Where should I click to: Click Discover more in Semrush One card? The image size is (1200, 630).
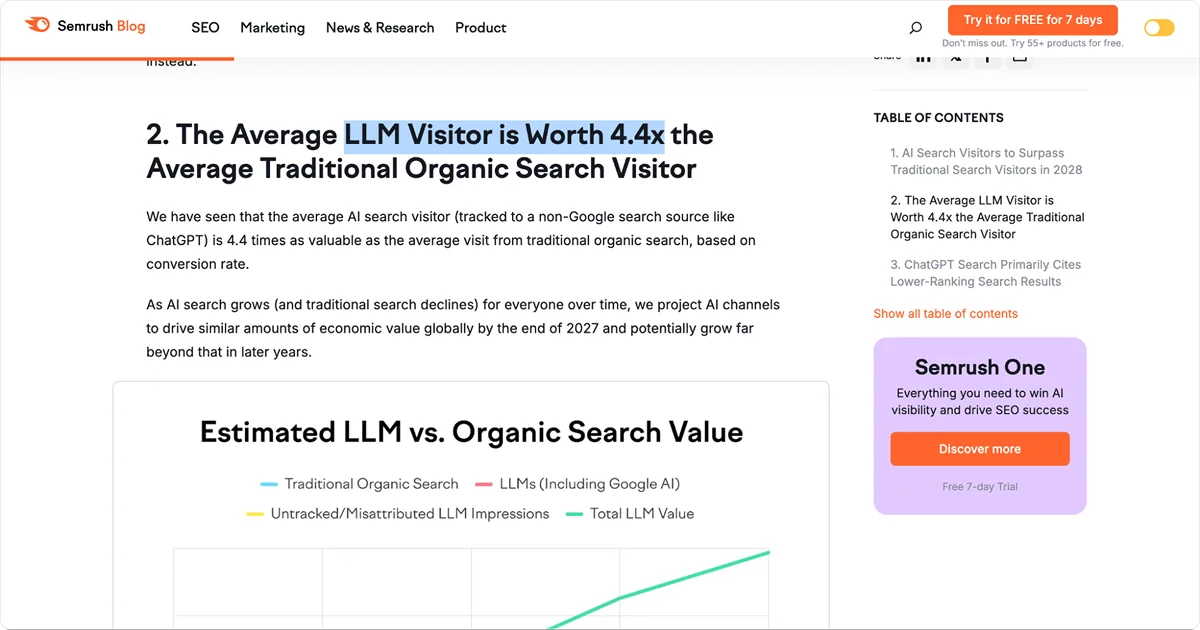click(x=979, y=449)
